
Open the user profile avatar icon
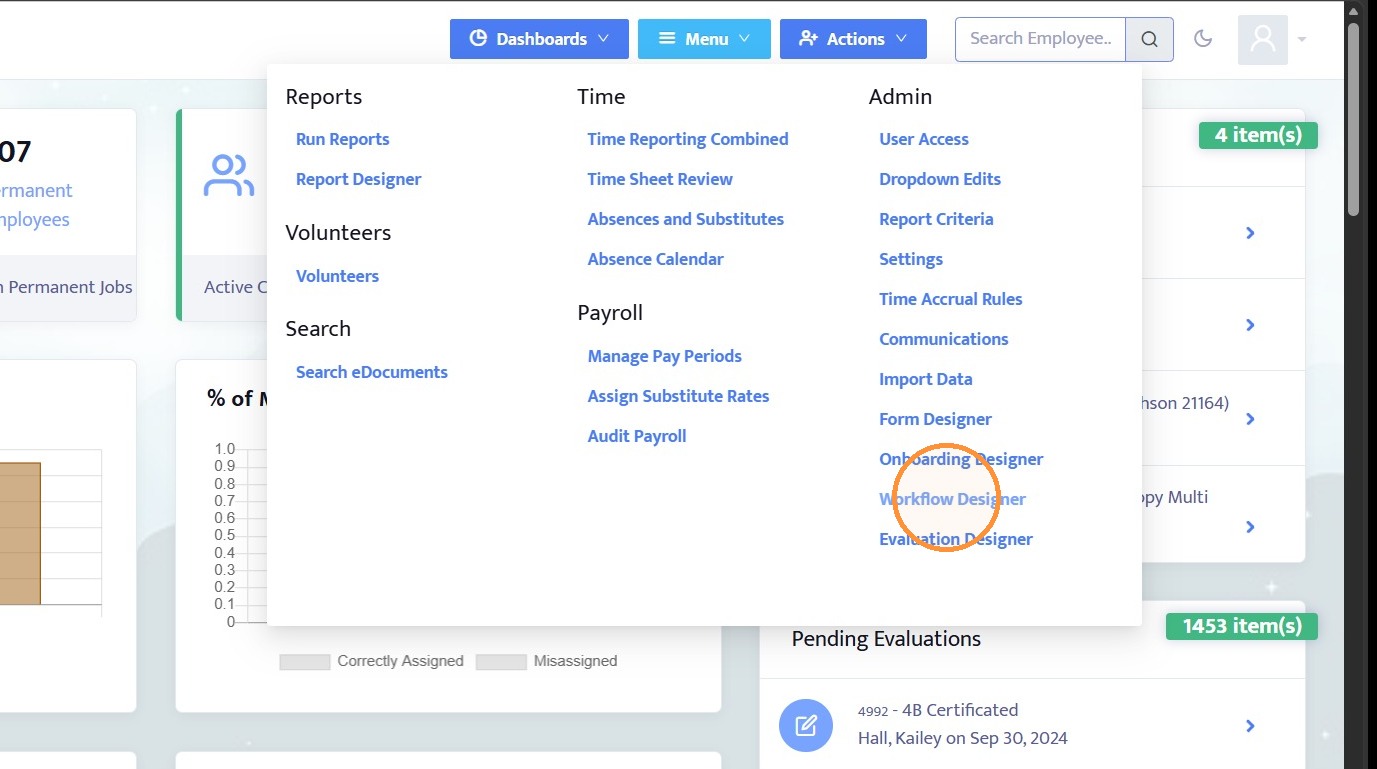[1262, 40]
